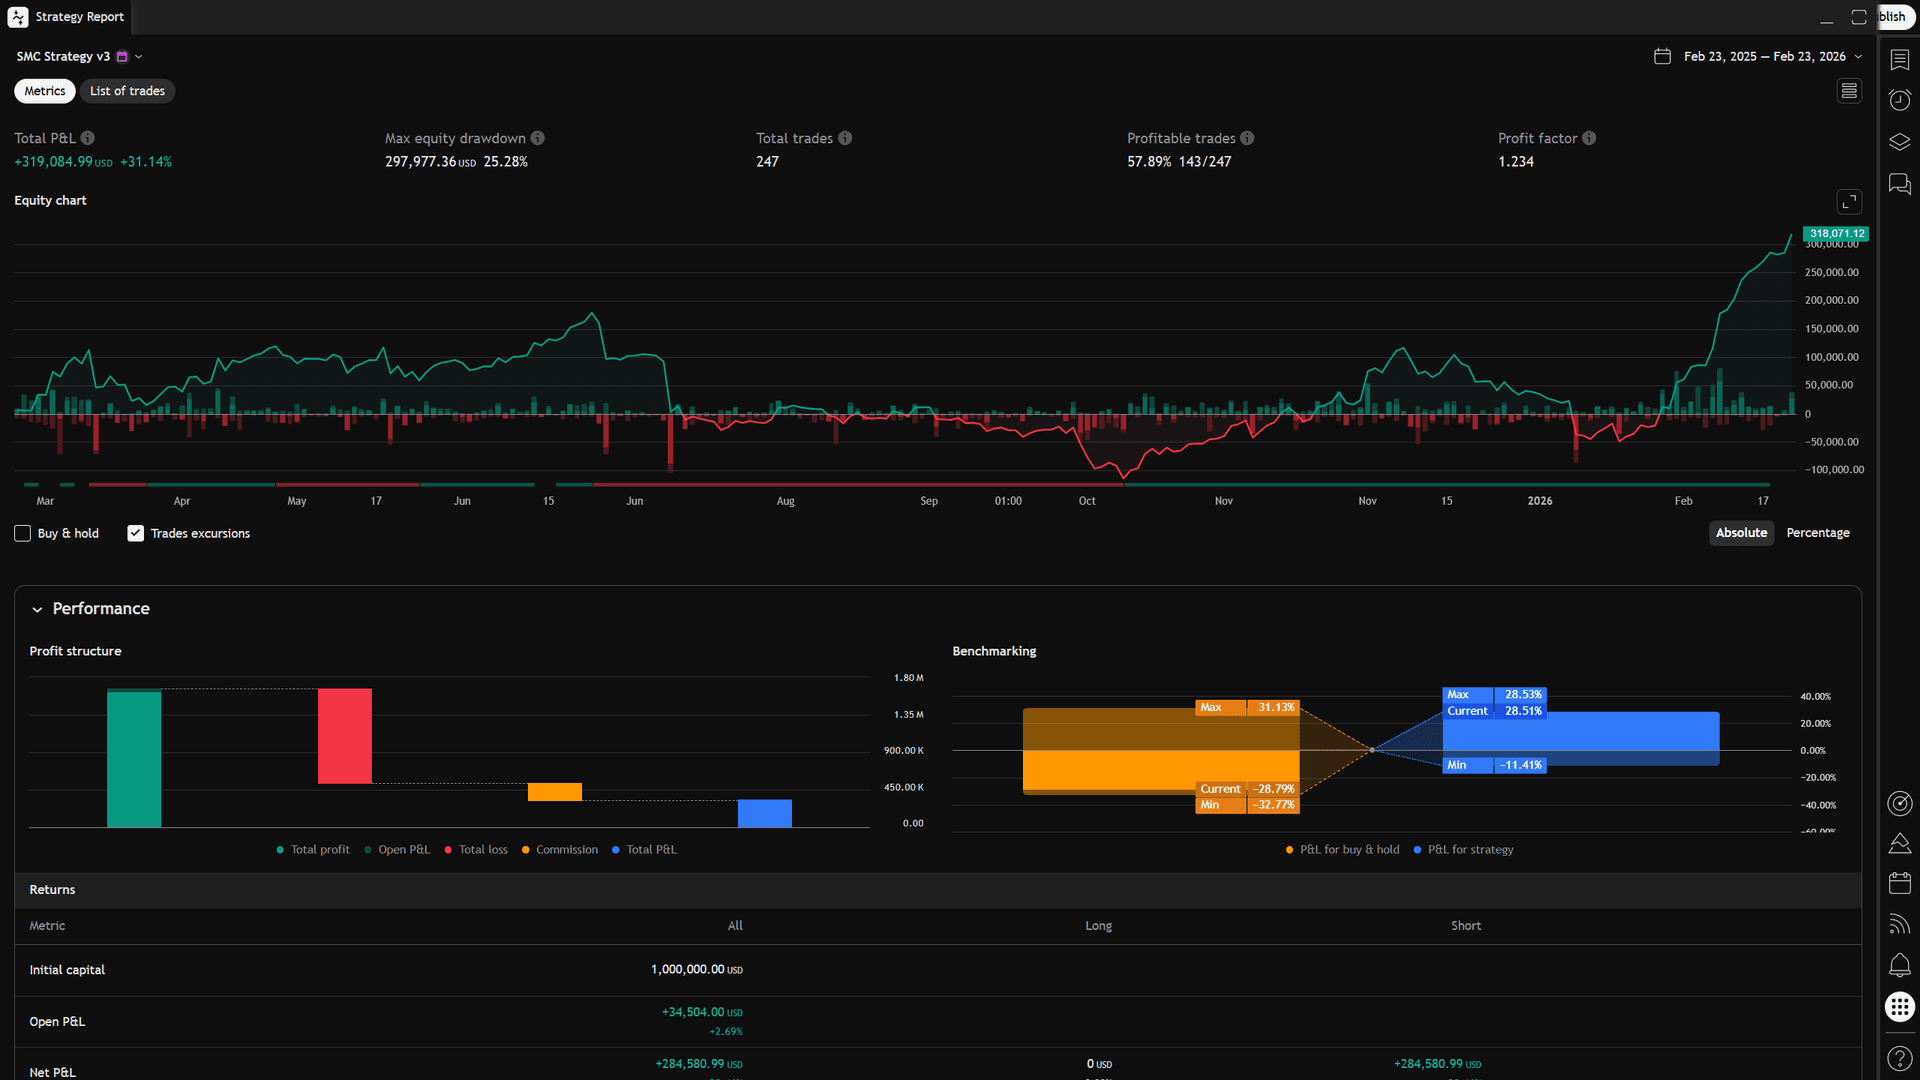Switch equity chart to Percentage
The height and width of the screenshot is (1080, 1920).
coord(1817,533)
